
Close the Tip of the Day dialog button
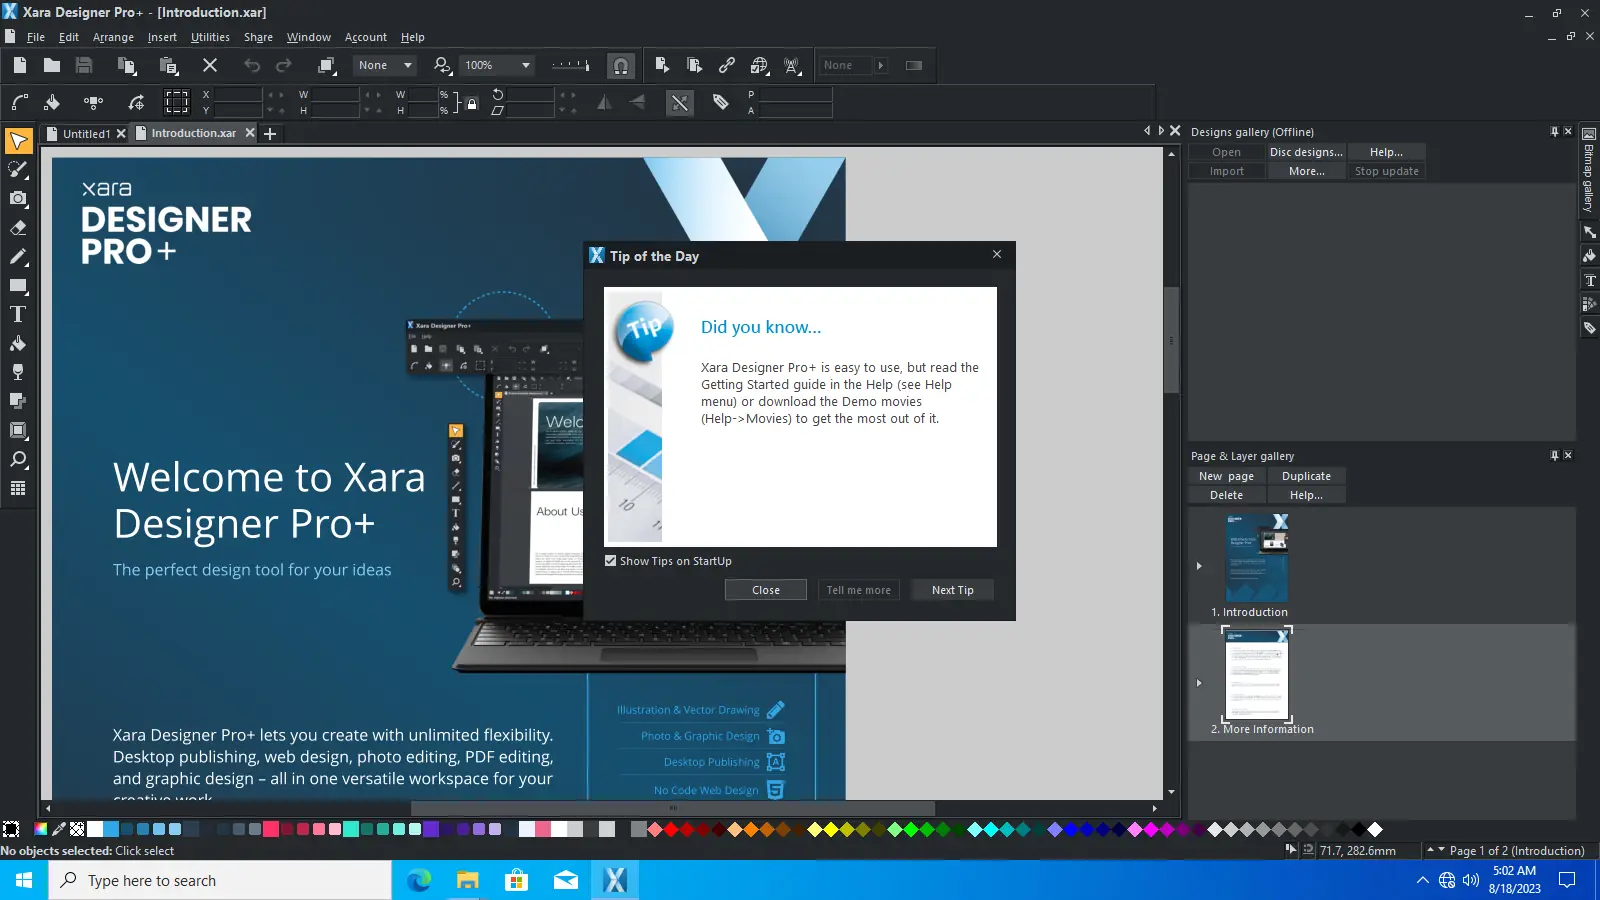pyautogui.click(x=766, y=590)
